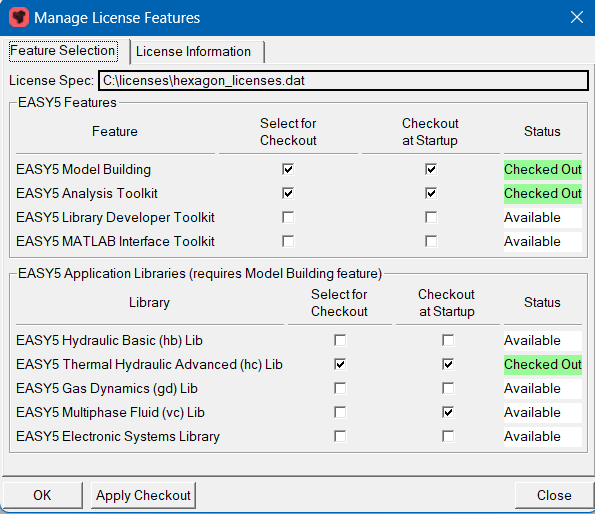Screen dimensions: 595x514
Task: Click the EASY5 Electronic Systems Library label
Action: click(x=118, y=437)
